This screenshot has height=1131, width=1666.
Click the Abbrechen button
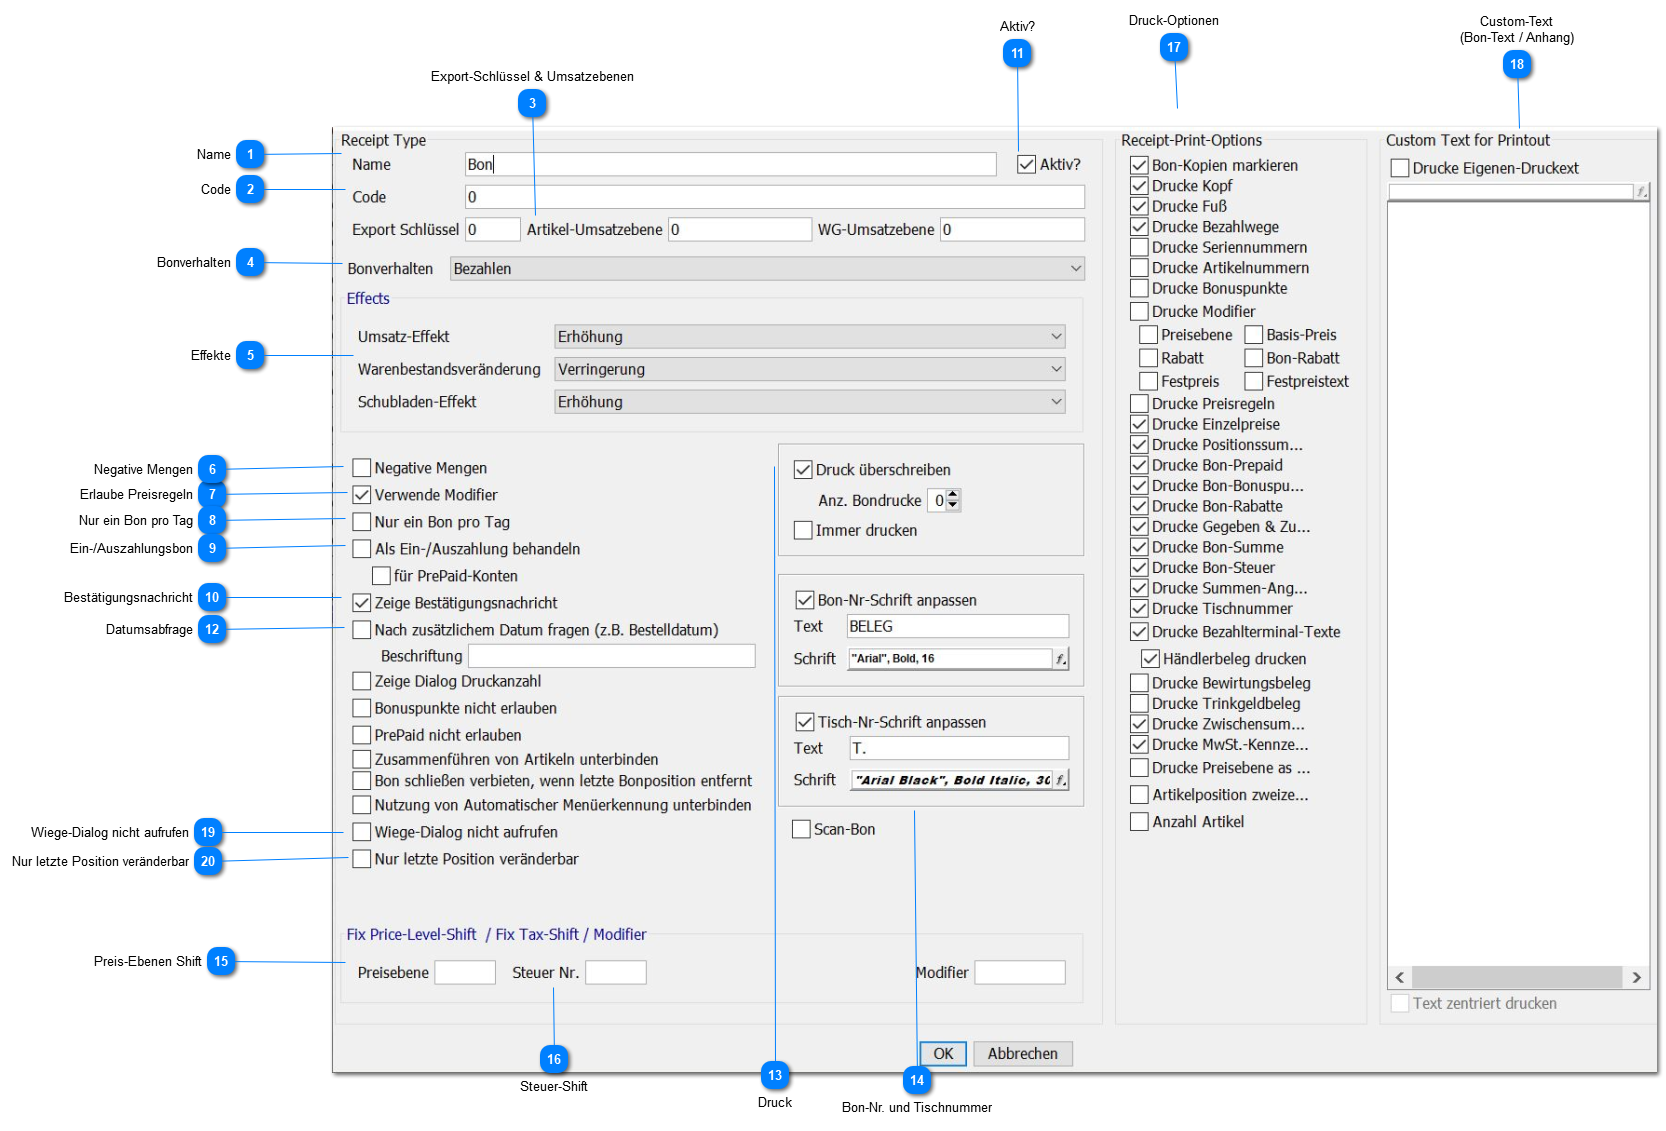1023,1054
